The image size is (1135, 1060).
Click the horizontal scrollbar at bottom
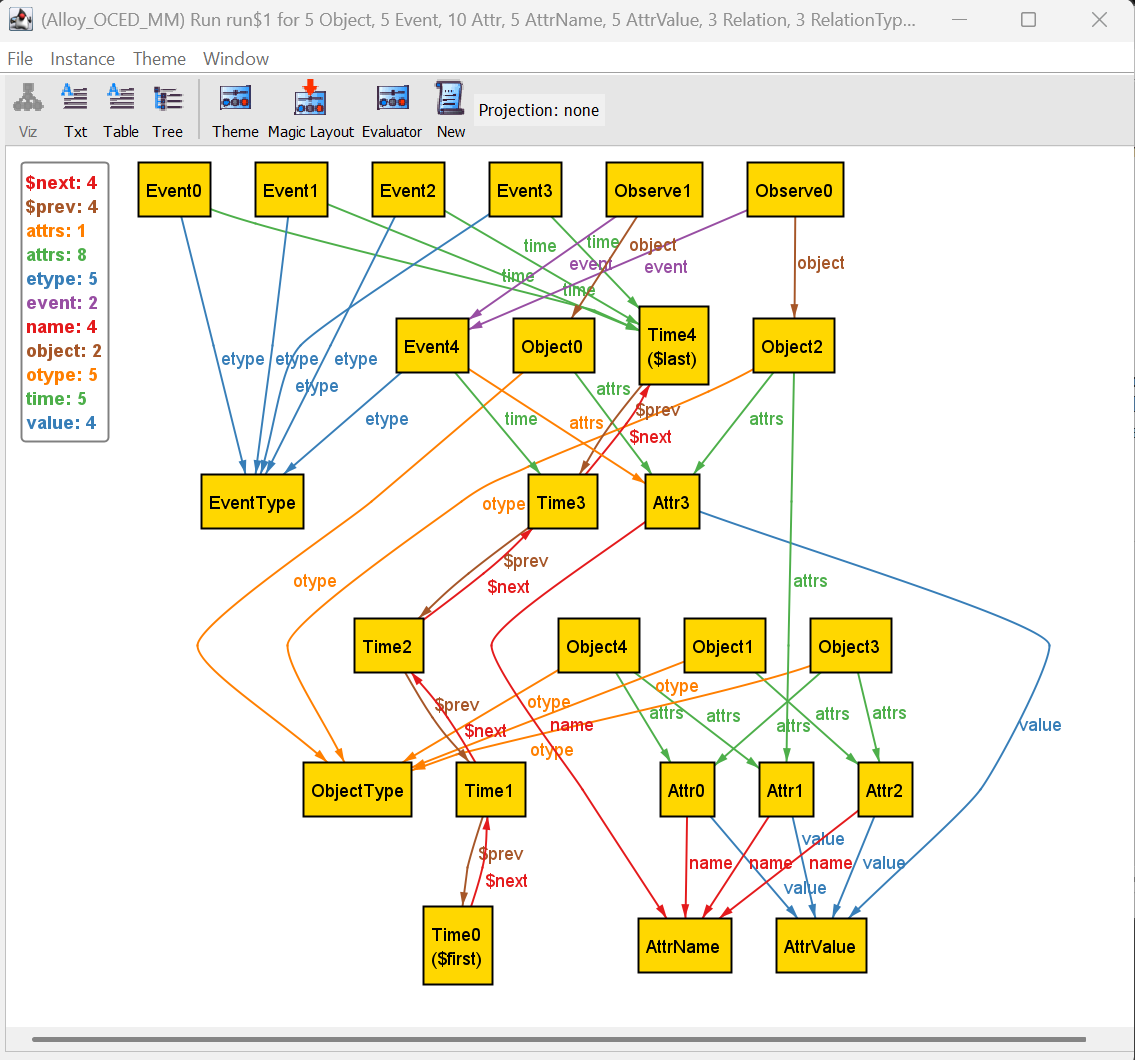point(558,1040)
